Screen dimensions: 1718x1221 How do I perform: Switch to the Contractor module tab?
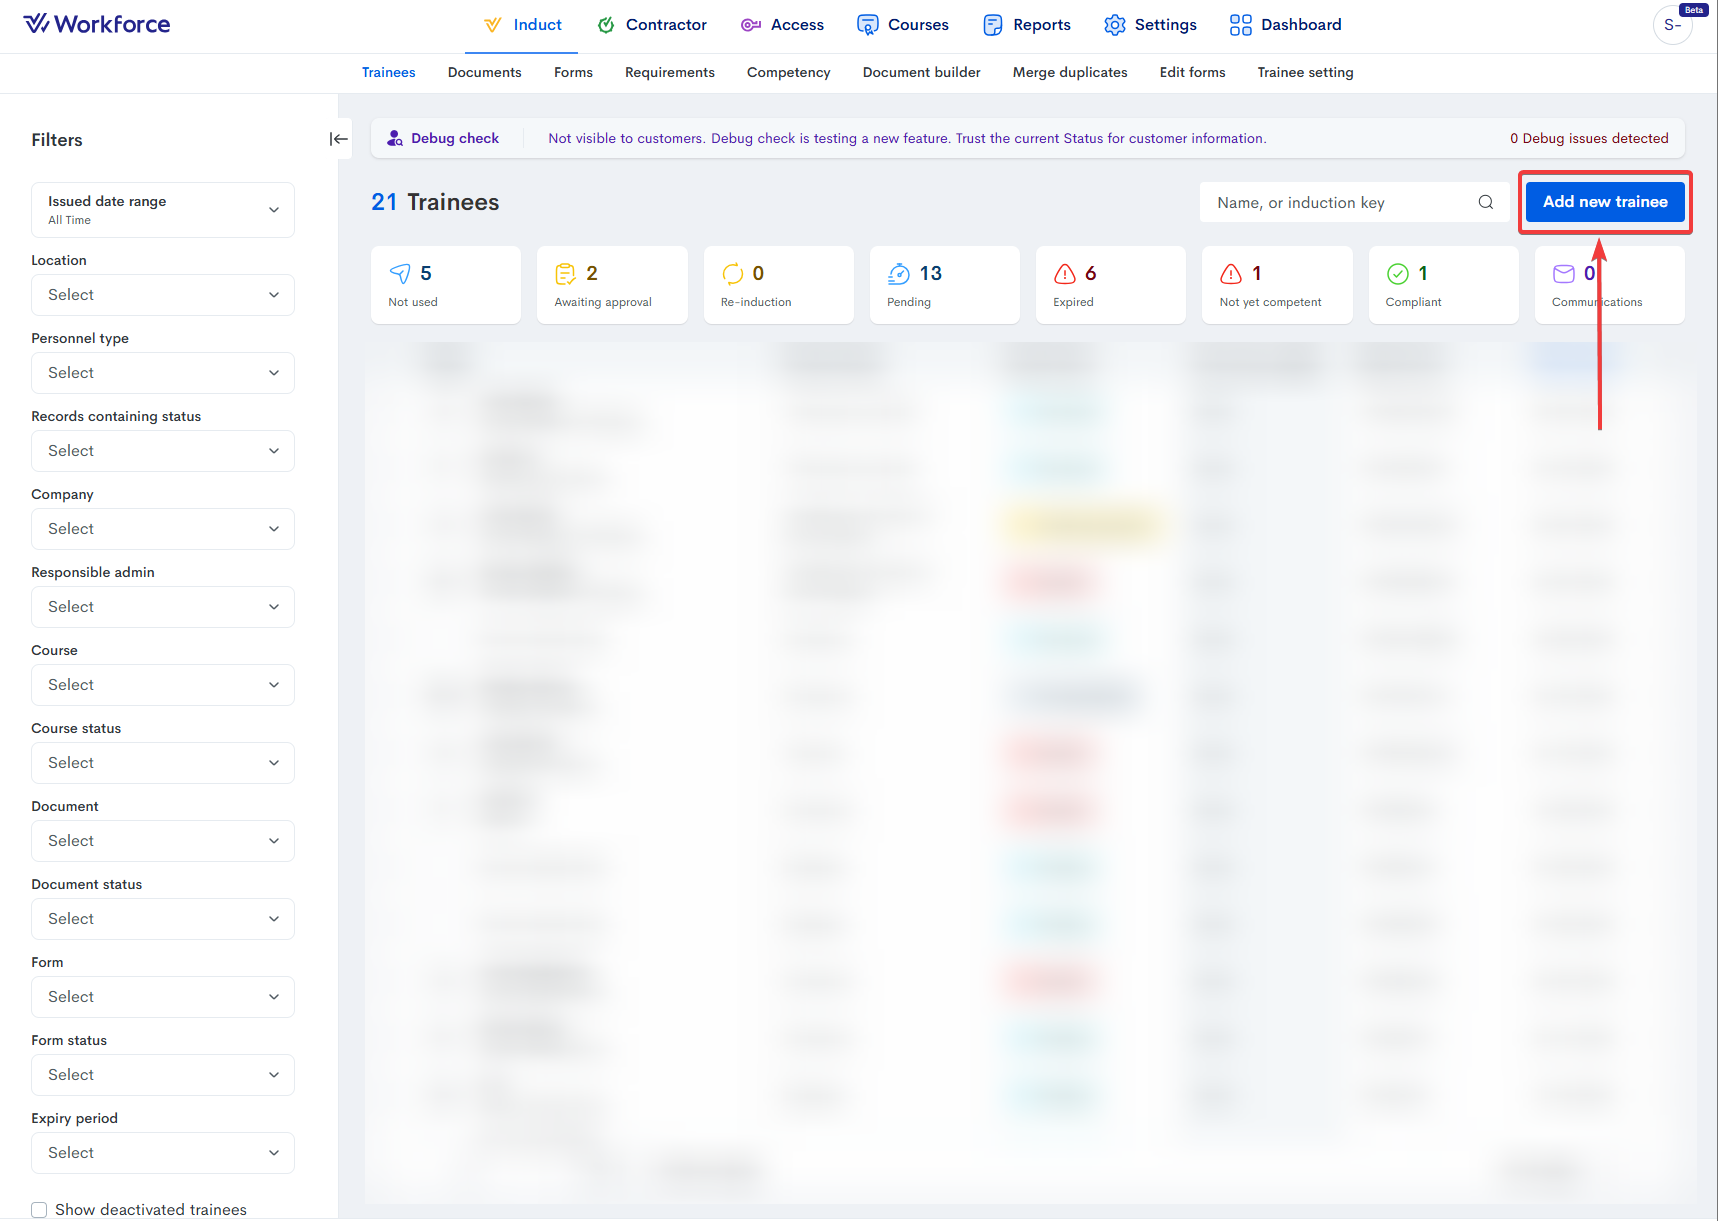pyautogui.click(x=652, y=25)
